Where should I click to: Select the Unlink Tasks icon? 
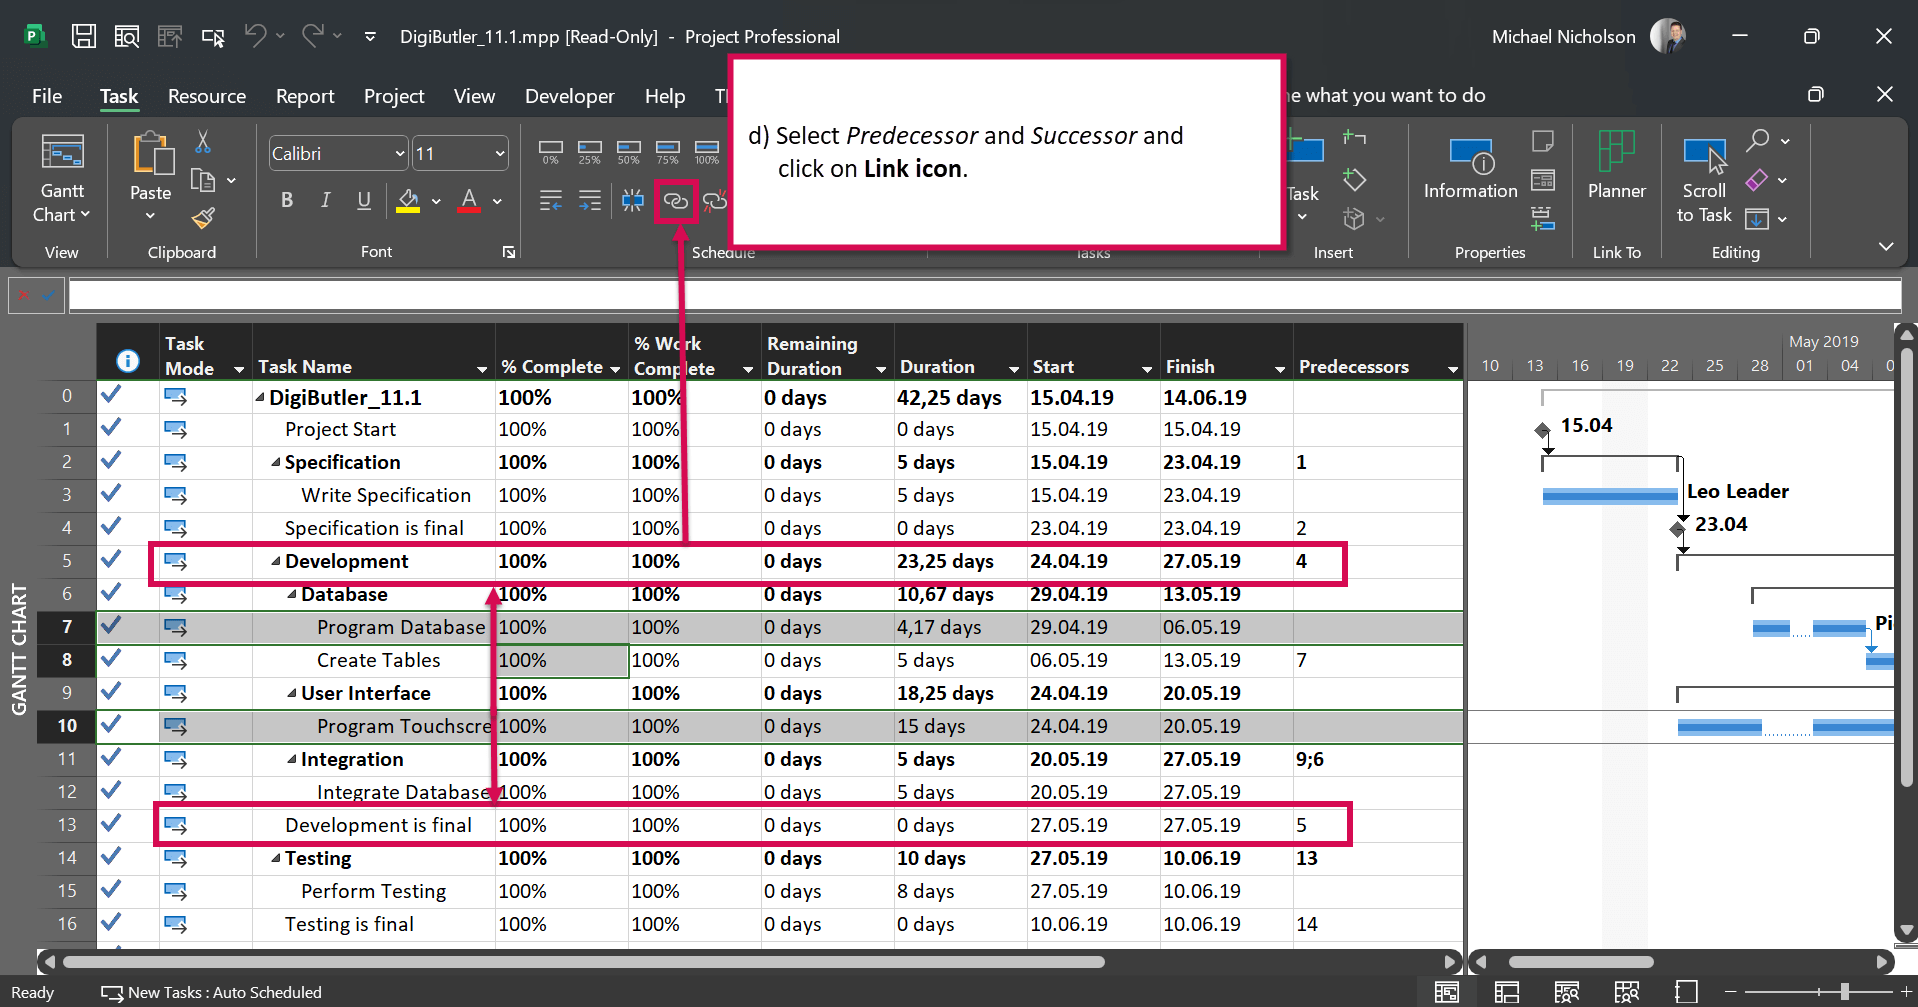[x=716, y=201]
